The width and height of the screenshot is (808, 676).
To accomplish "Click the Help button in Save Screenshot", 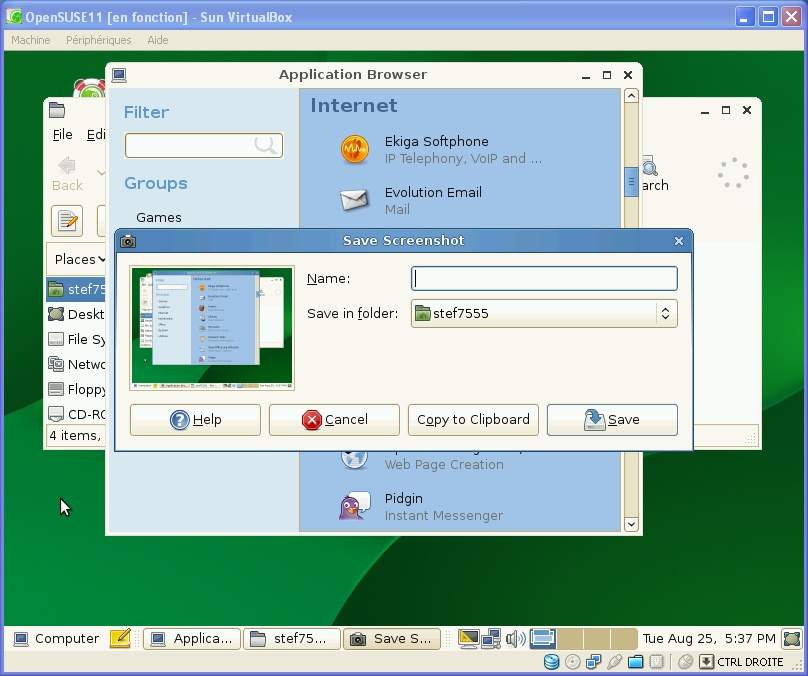I will [x=195, y=420].
